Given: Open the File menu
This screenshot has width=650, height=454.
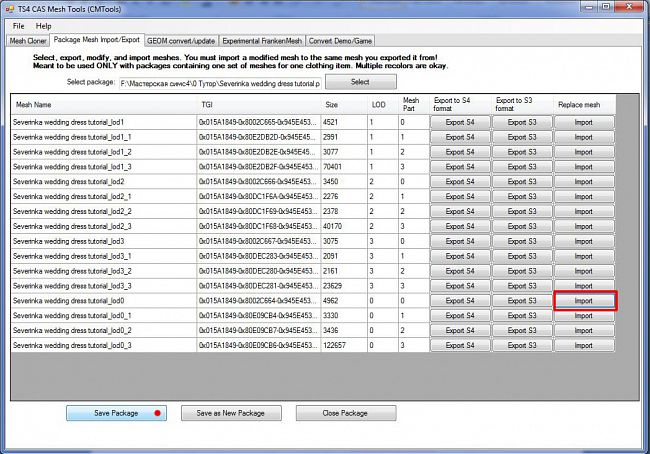Looking at the screenshot, I should 18,26.
